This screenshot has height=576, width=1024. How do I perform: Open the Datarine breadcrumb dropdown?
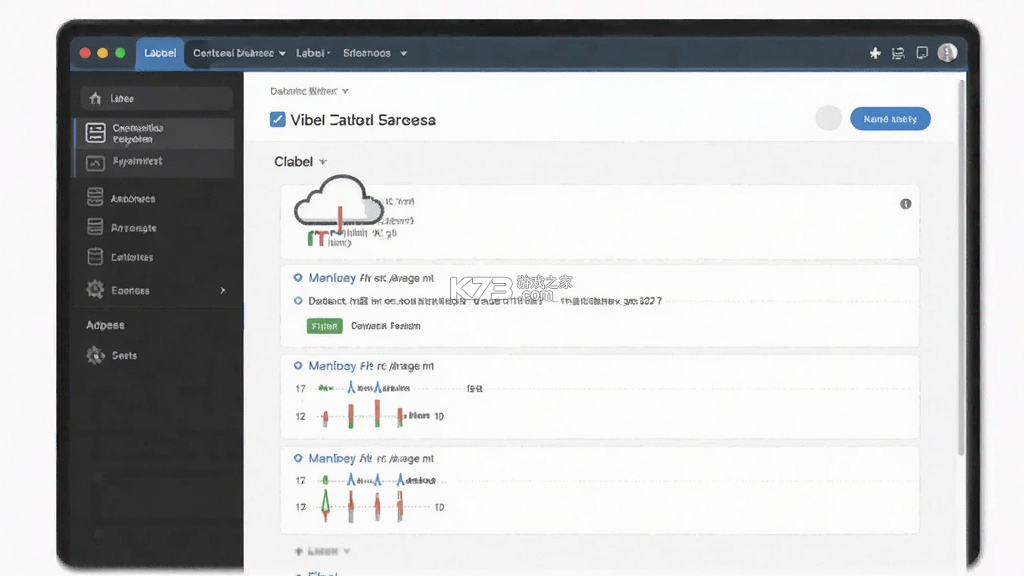click(x=309, y=91)
